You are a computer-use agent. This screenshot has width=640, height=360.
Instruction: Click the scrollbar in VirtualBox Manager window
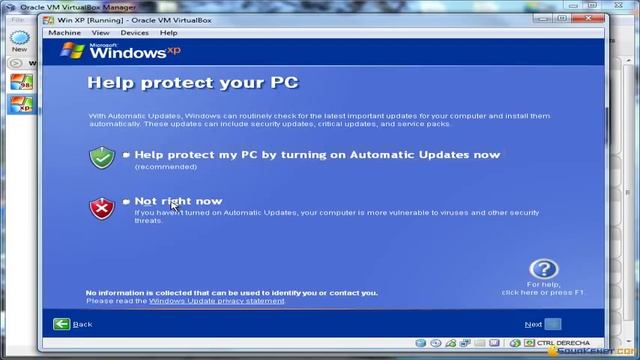(628, 192)
